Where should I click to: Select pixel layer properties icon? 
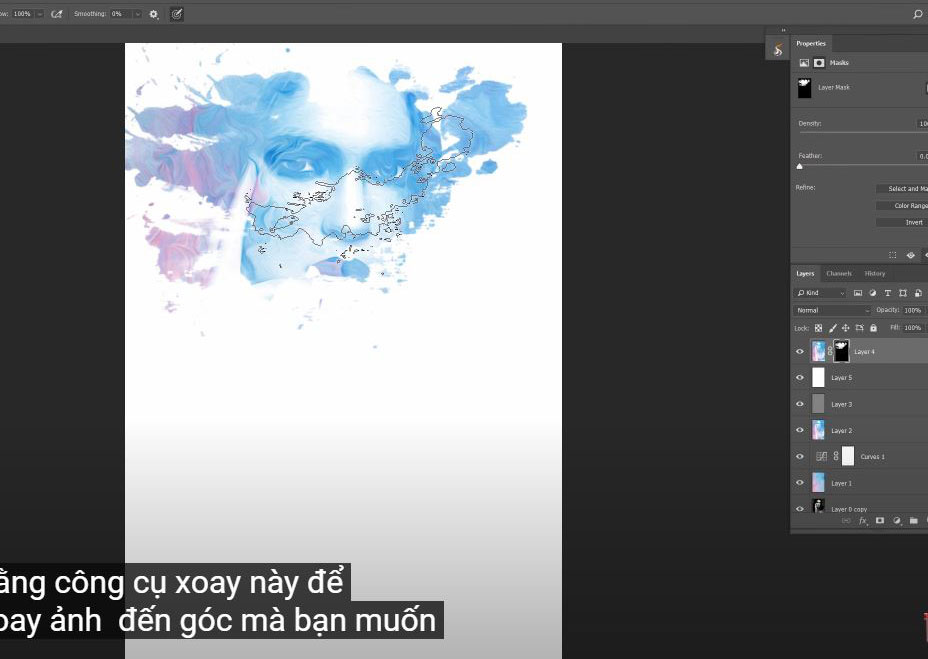[804, 63]
